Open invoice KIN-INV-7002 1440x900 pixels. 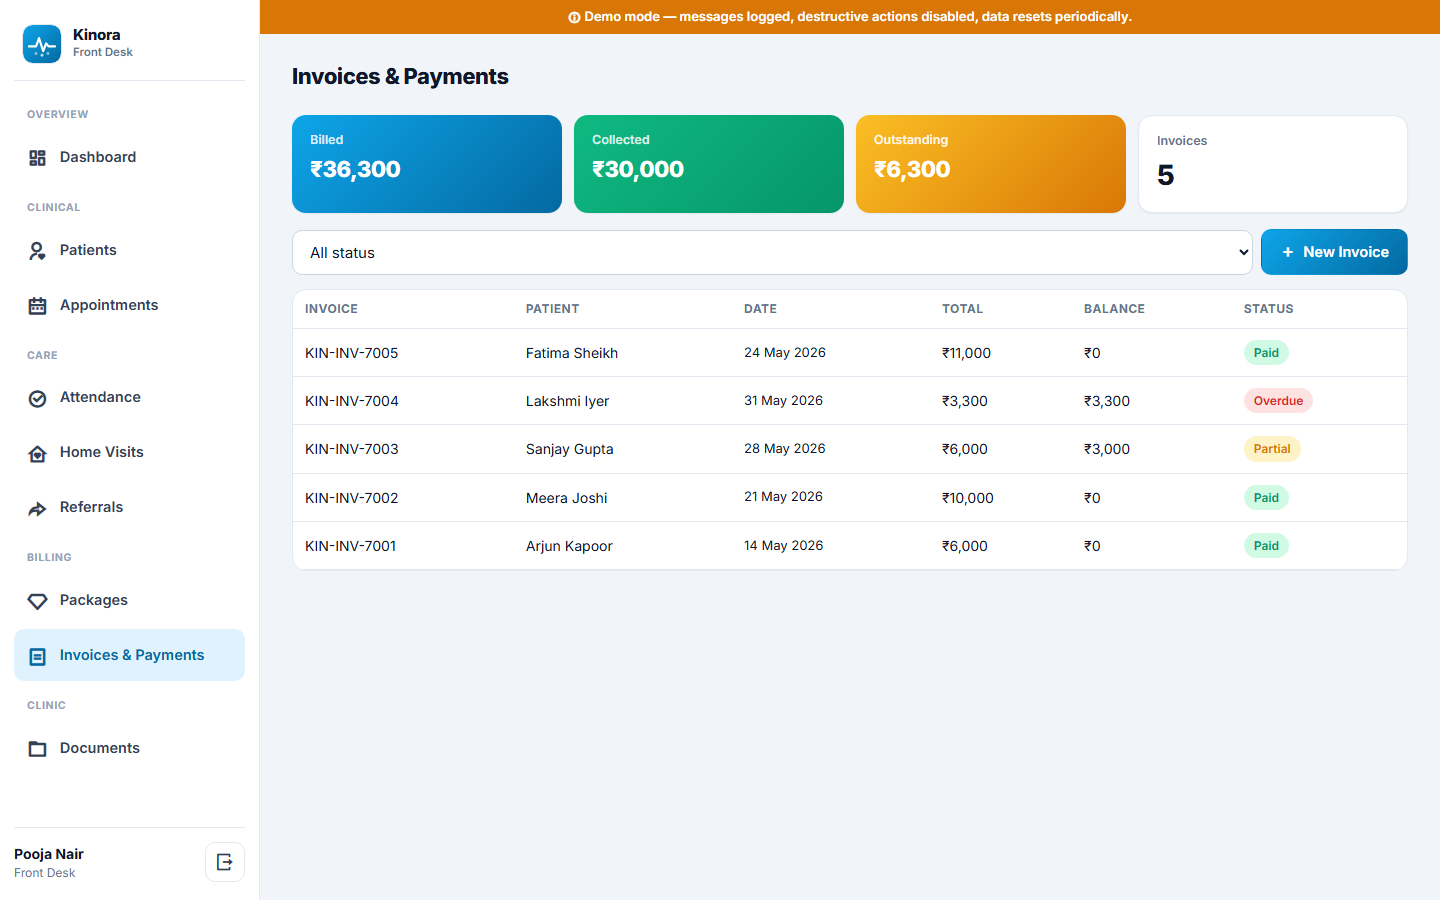tap(352, 498)
